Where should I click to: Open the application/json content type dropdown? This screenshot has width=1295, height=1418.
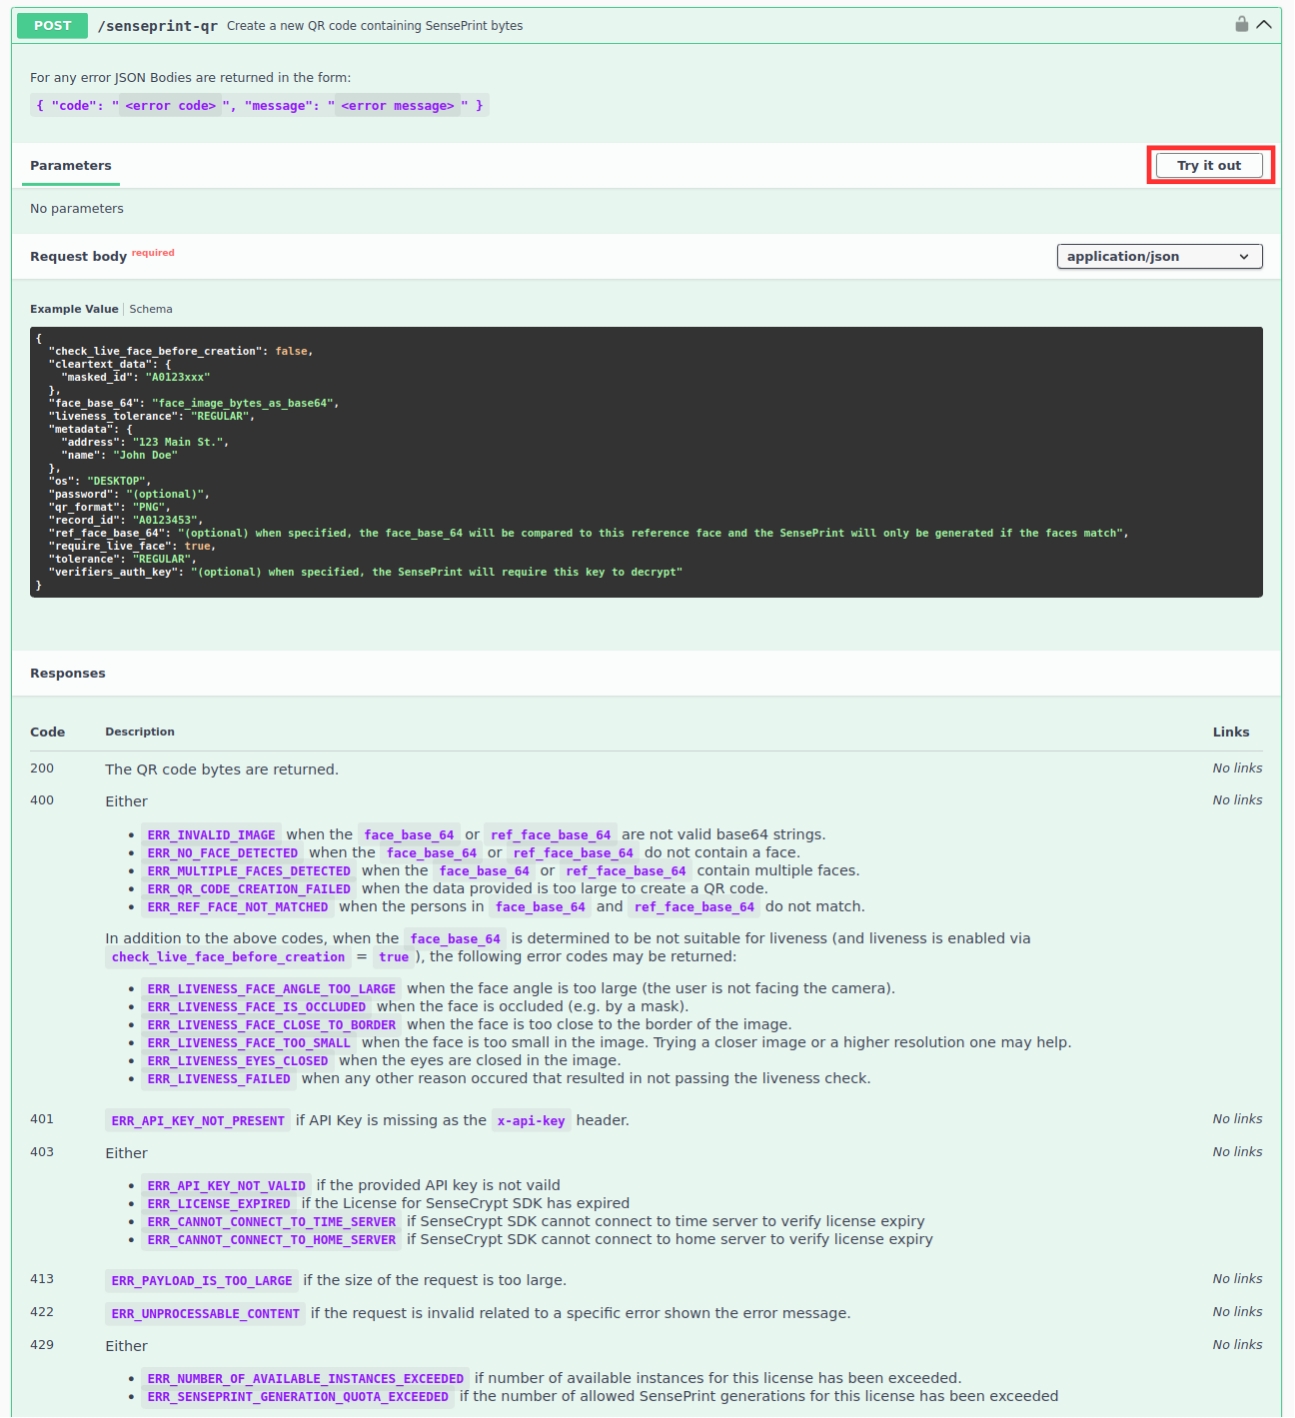coord(1158,256)
